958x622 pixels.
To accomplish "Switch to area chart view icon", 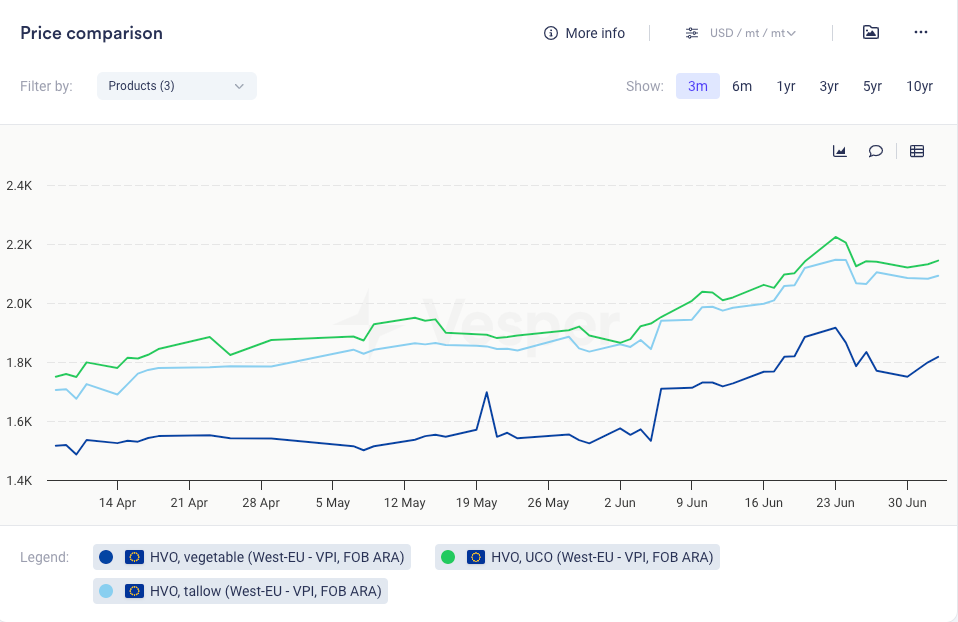I will [840, 151].
